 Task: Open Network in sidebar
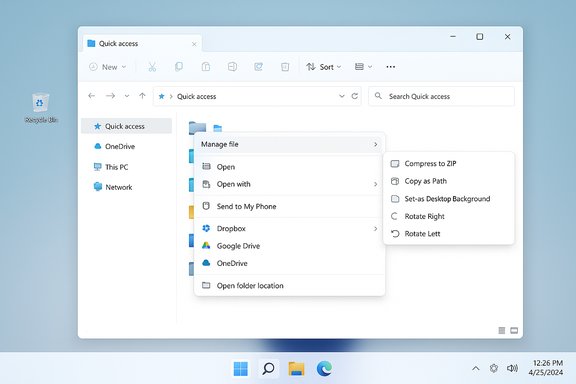click(126, 187)
